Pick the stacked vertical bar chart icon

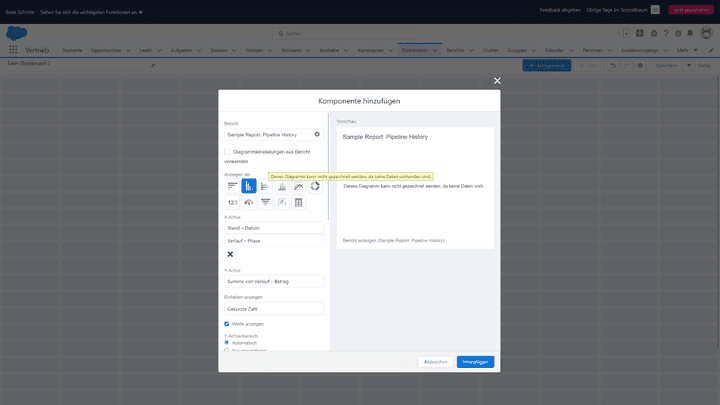coord(282,186)
